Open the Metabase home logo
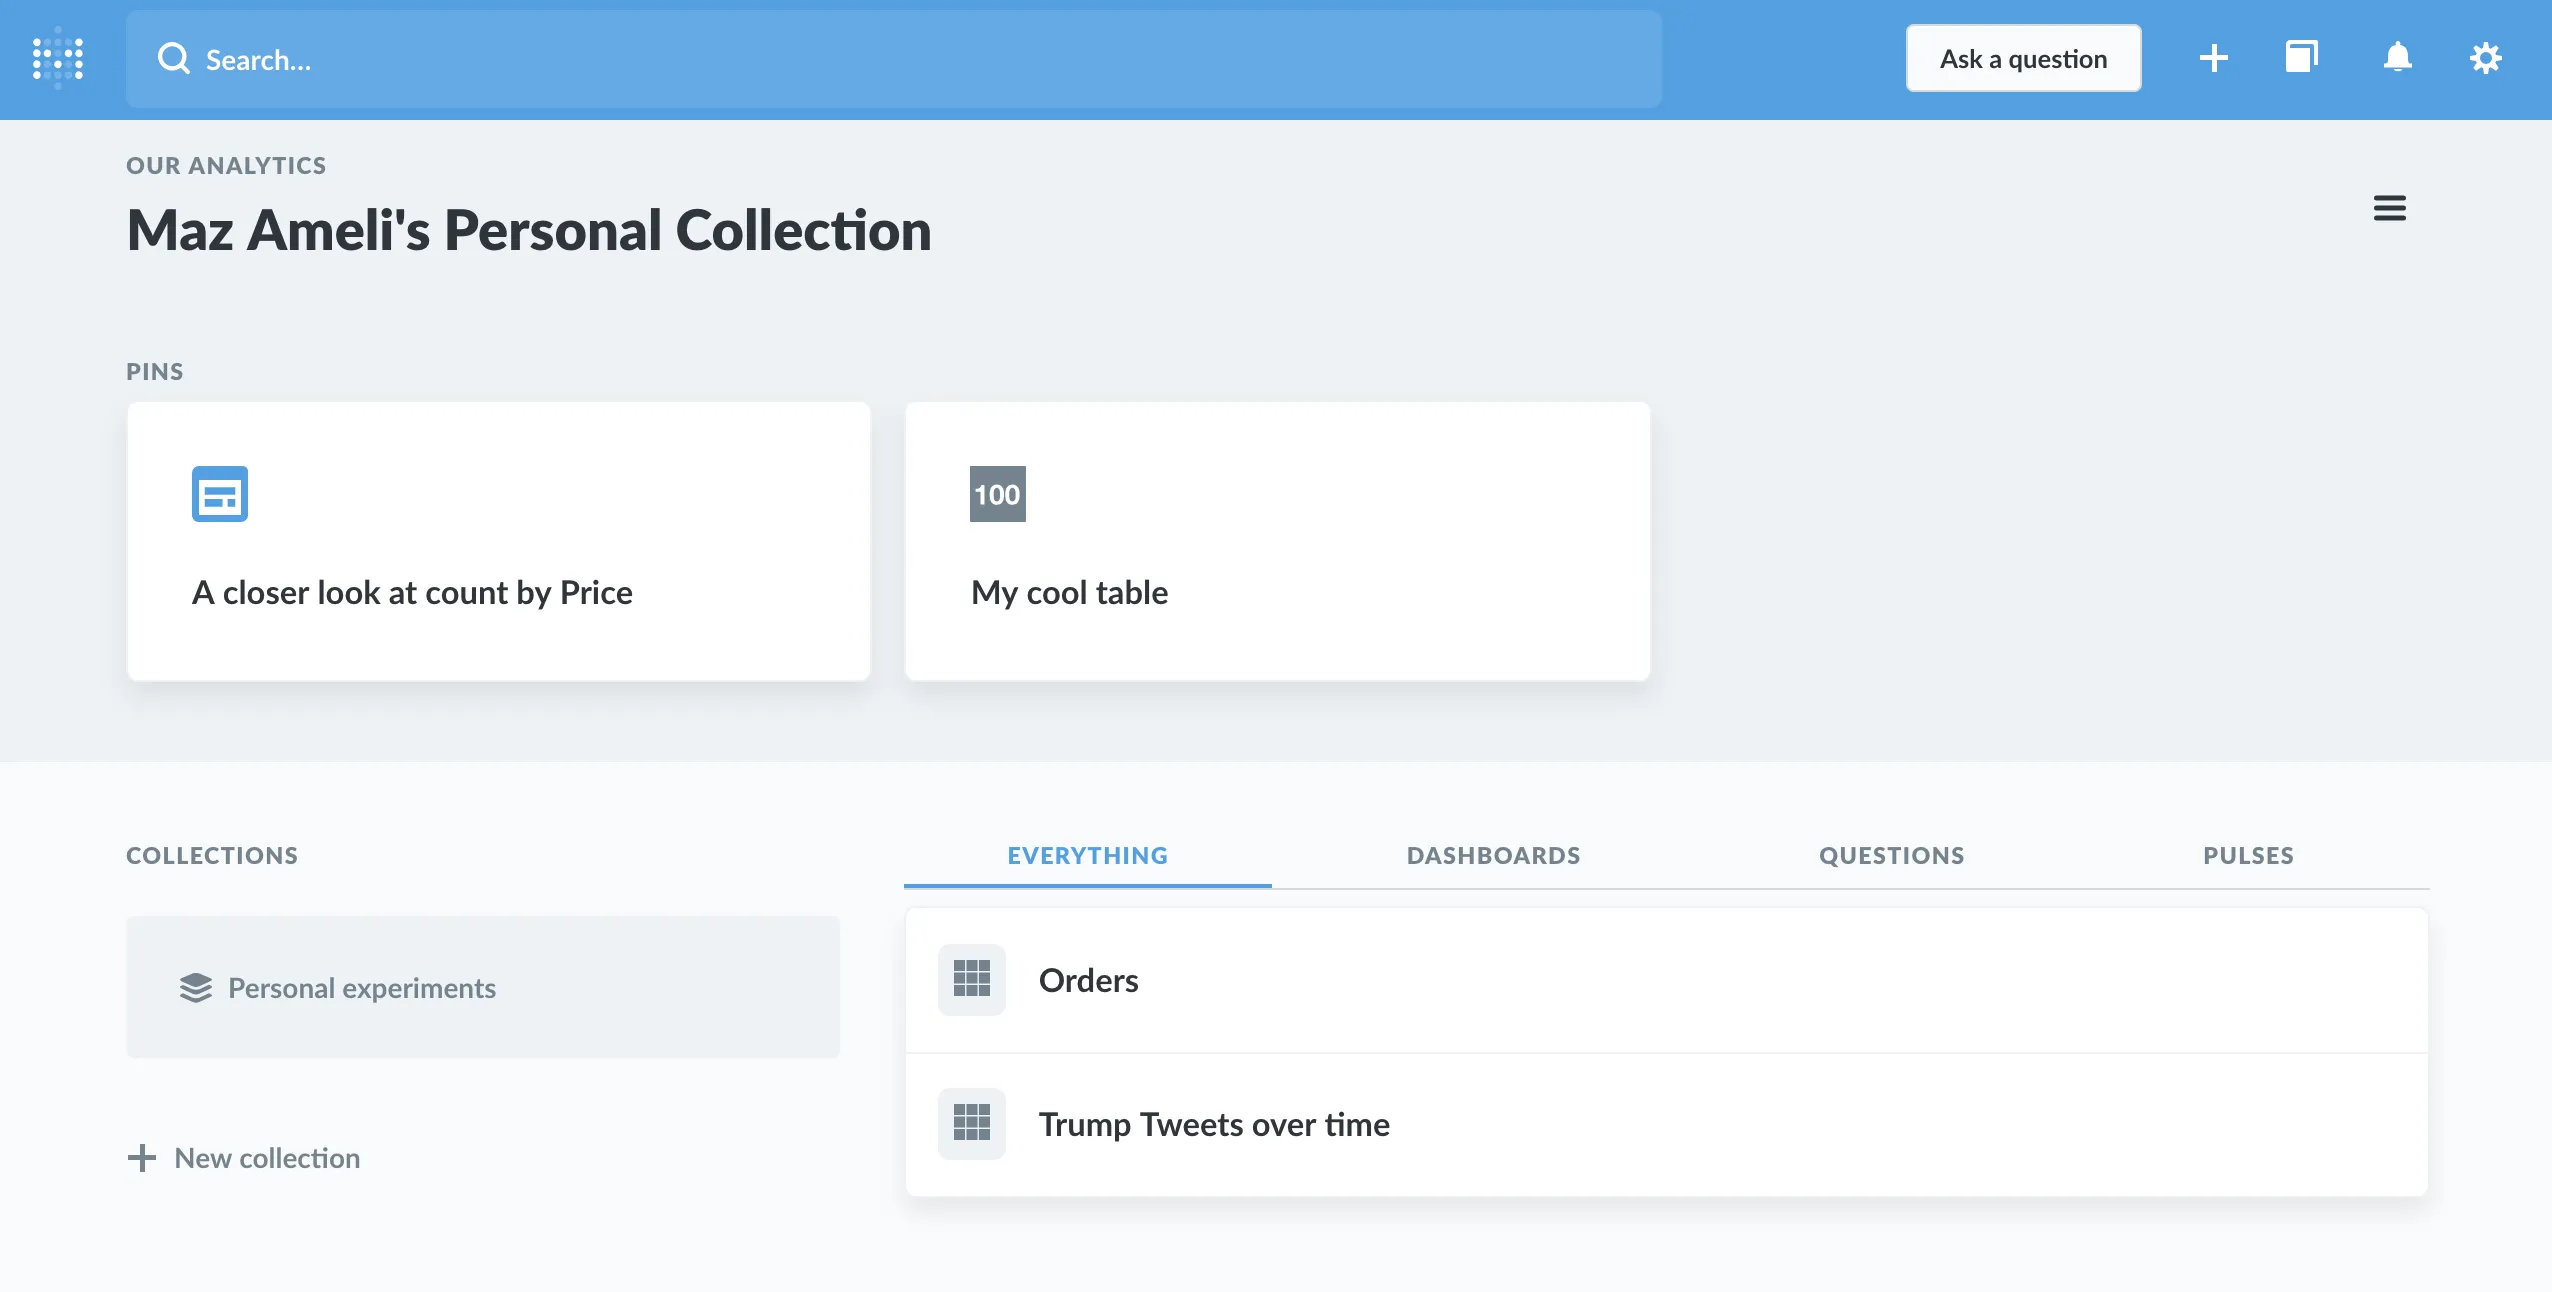The width and height of the screenshot is (2552, 1292). coord(58,59)
